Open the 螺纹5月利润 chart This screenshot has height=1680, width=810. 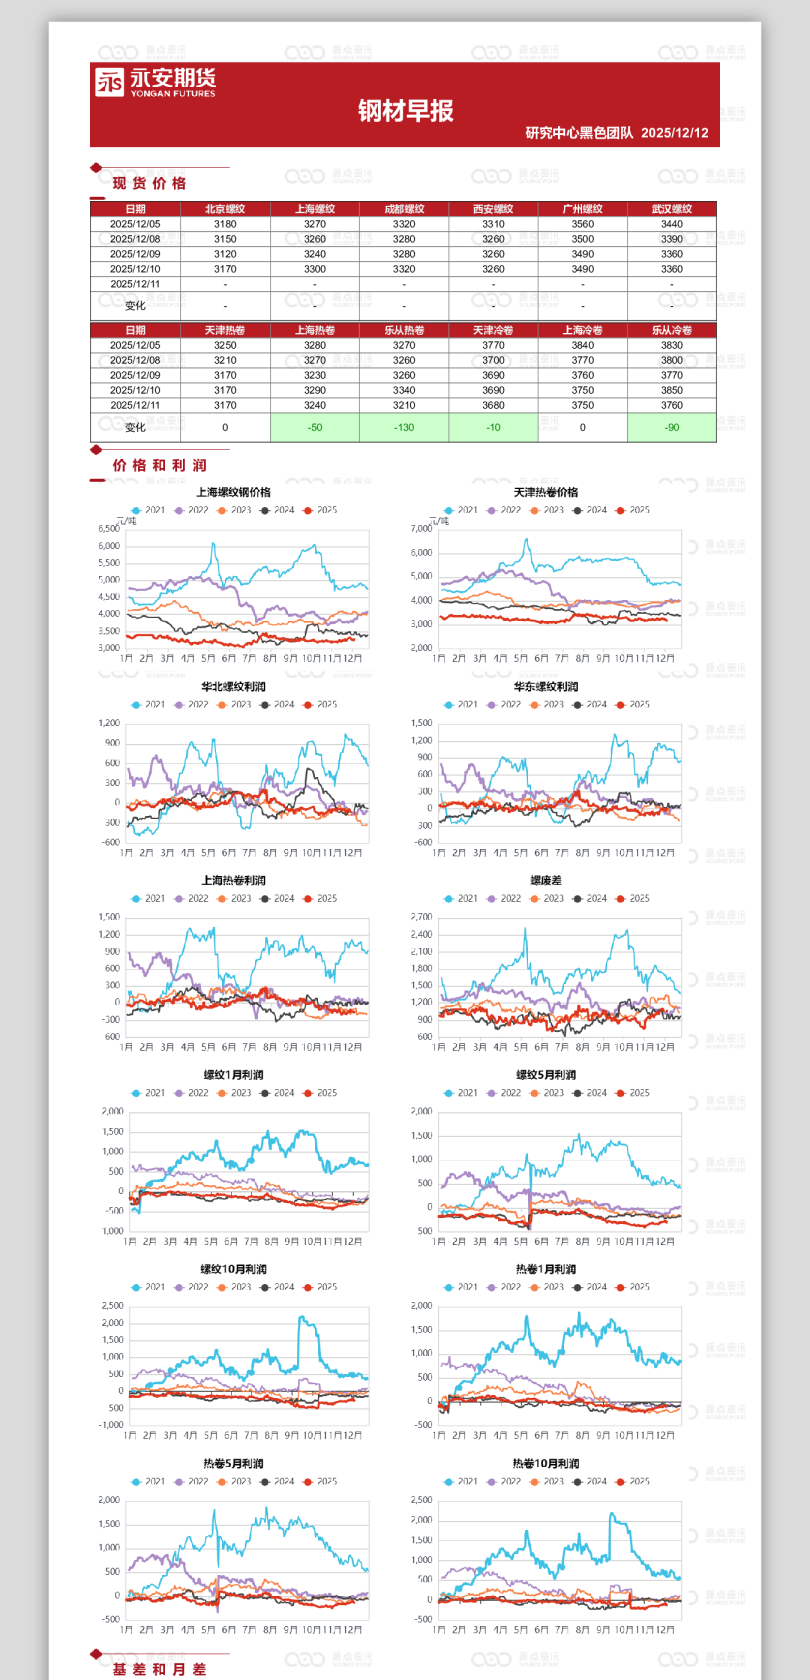(546, 1159)
